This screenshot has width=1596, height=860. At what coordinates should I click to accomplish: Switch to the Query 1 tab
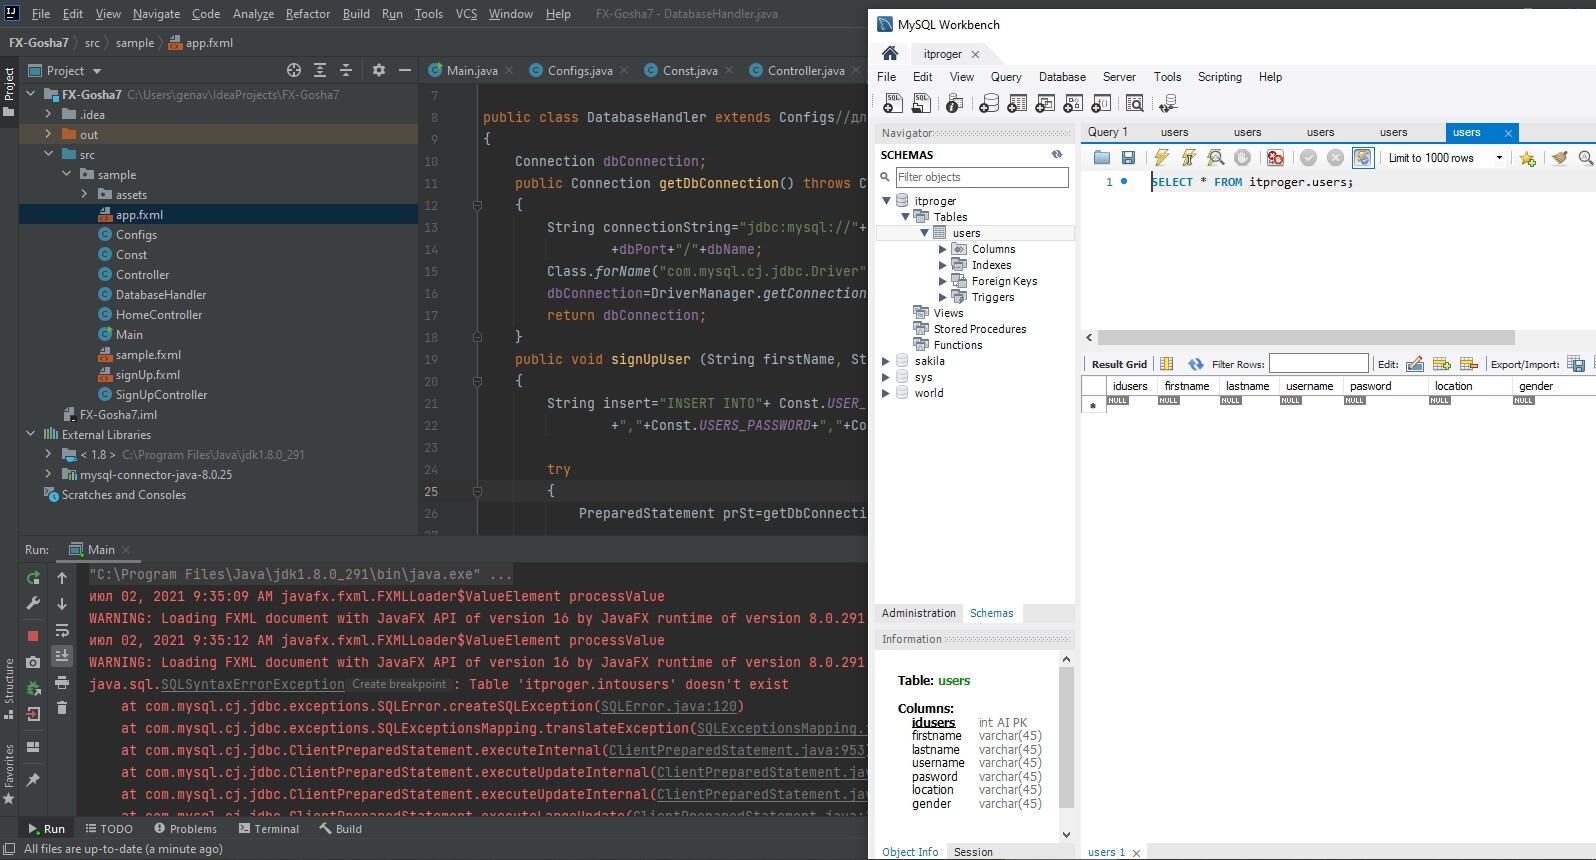[x=1108, y=132]
